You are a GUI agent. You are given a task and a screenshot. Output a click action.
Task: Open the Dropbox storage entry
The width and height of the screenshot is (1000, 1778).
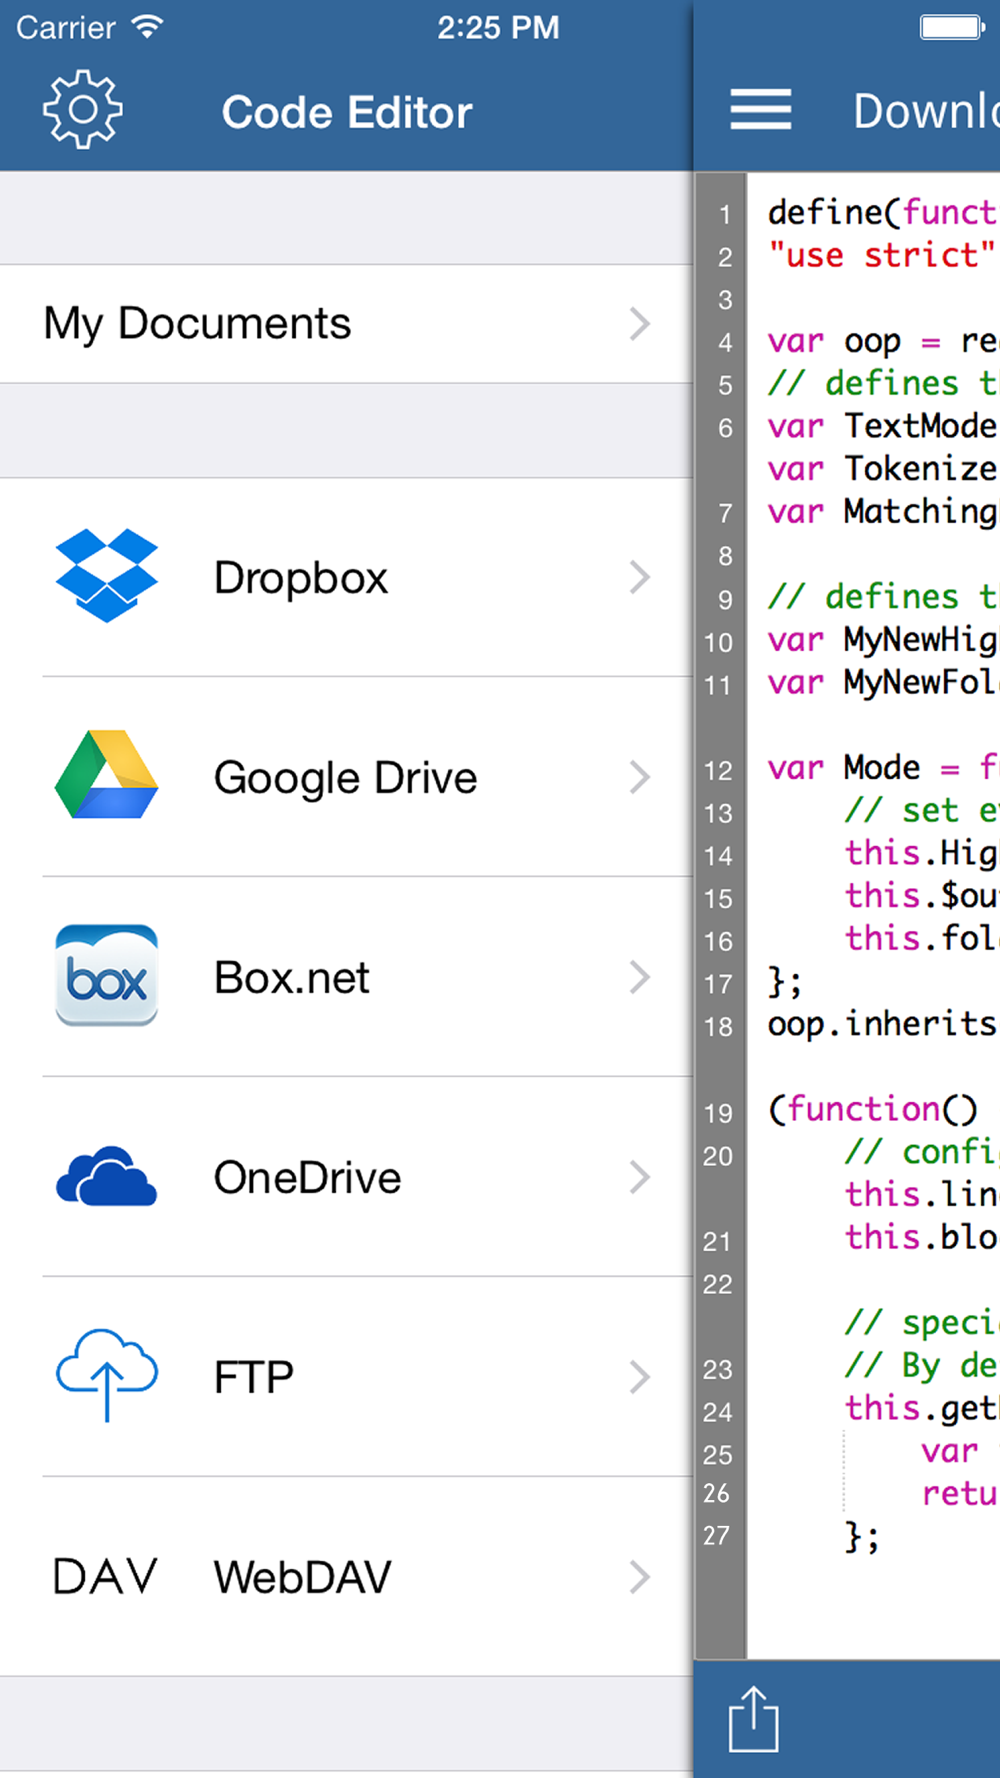[x=346, y=577]
